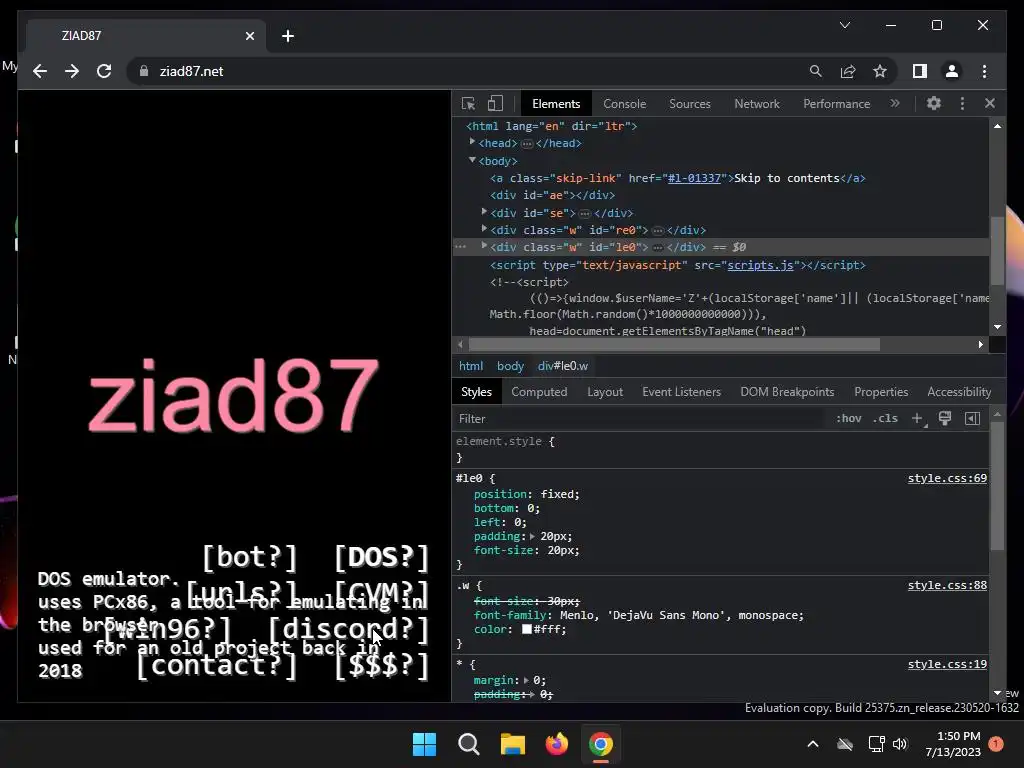
Task: Open the Layout pane tab
Action: [x=605, y=392]
